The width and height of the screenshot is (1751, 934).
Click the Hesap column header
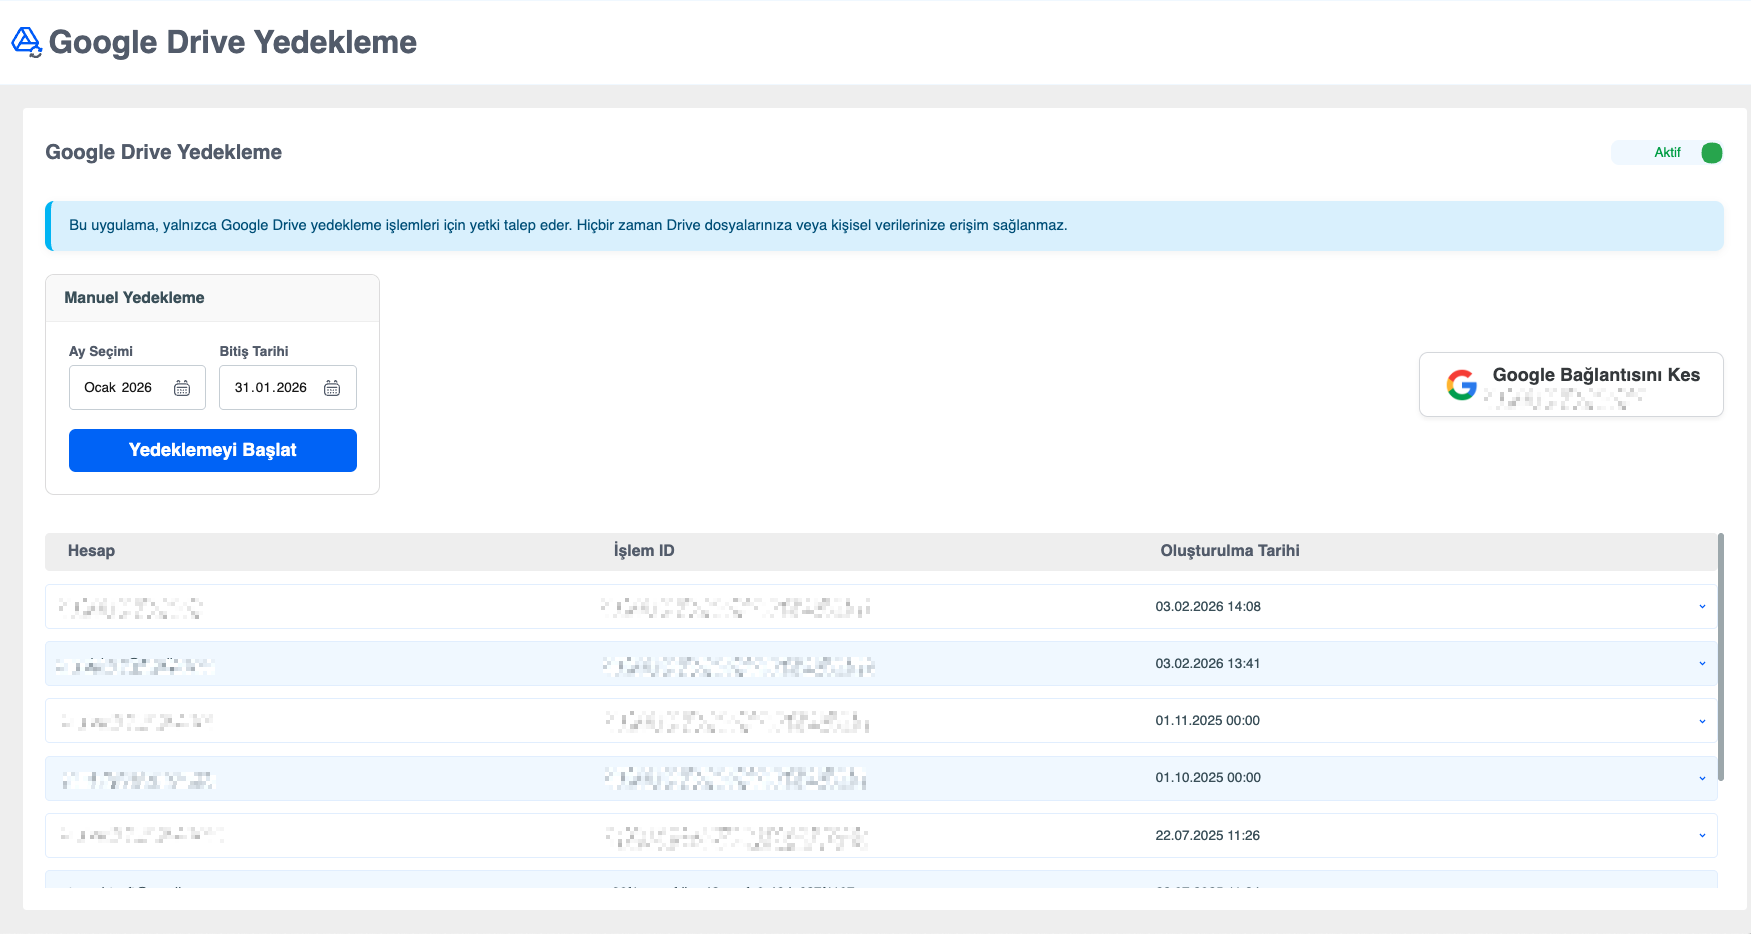(x=91, y=551)
